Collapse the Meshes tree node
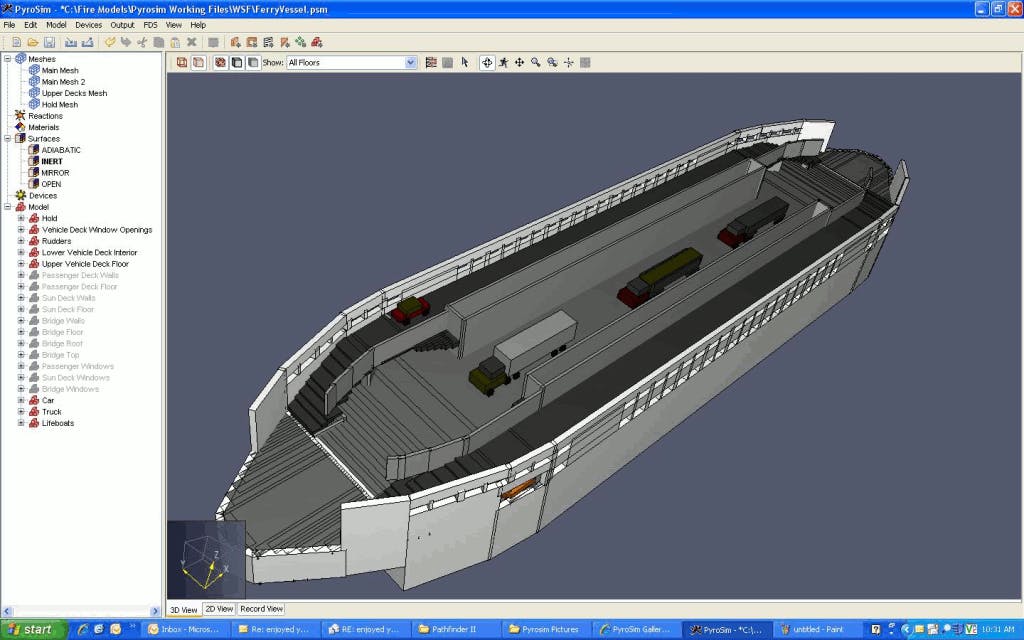 [7, 59]
